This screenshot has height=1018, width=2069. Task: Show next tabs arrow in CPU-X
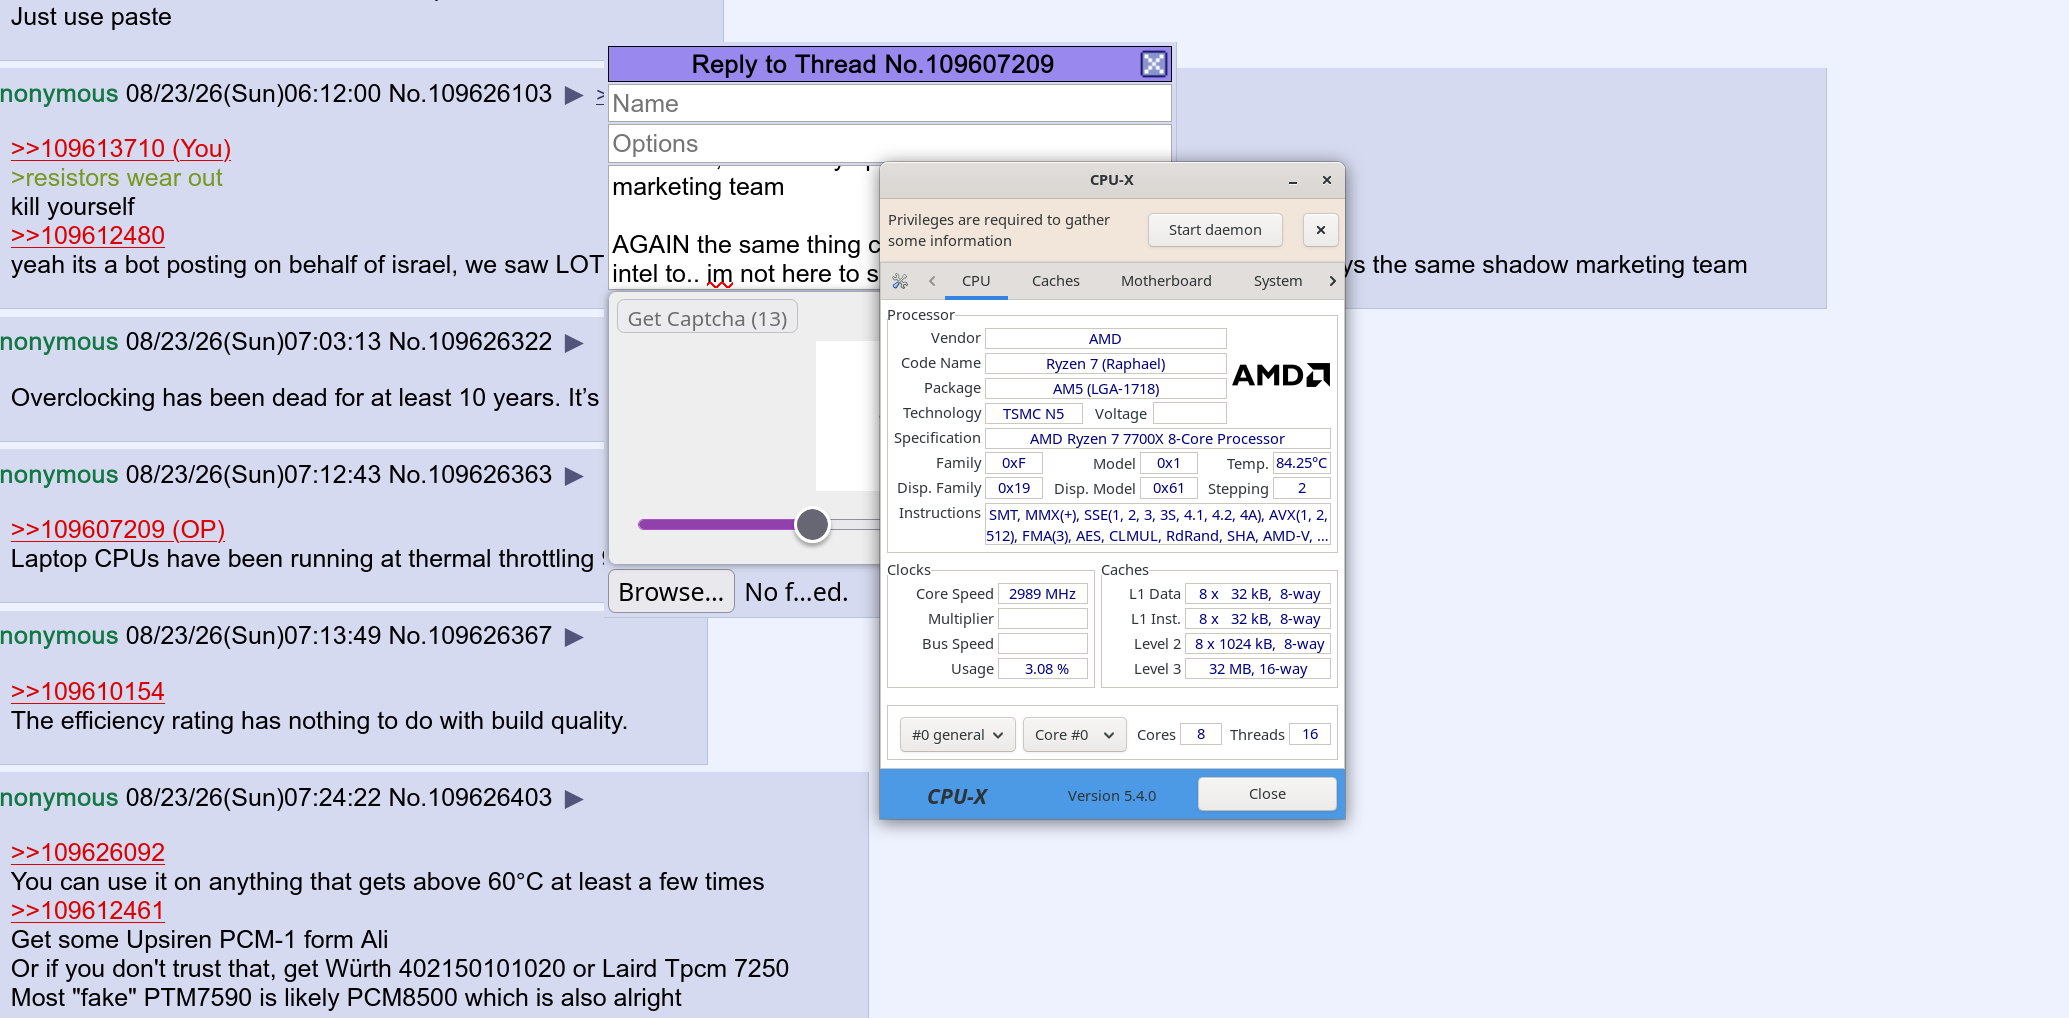[1332, 282]
